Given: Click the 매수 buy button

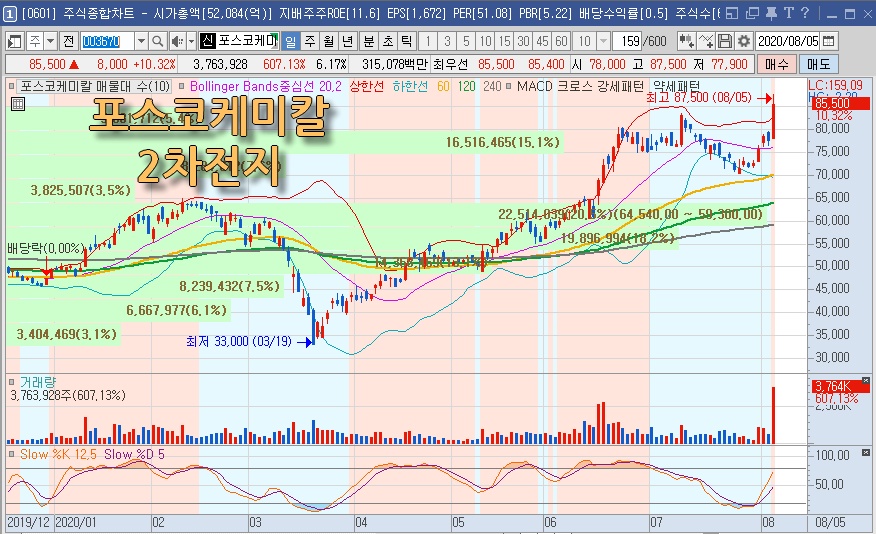Looking at the screenshot, I should tap(777, 64).
